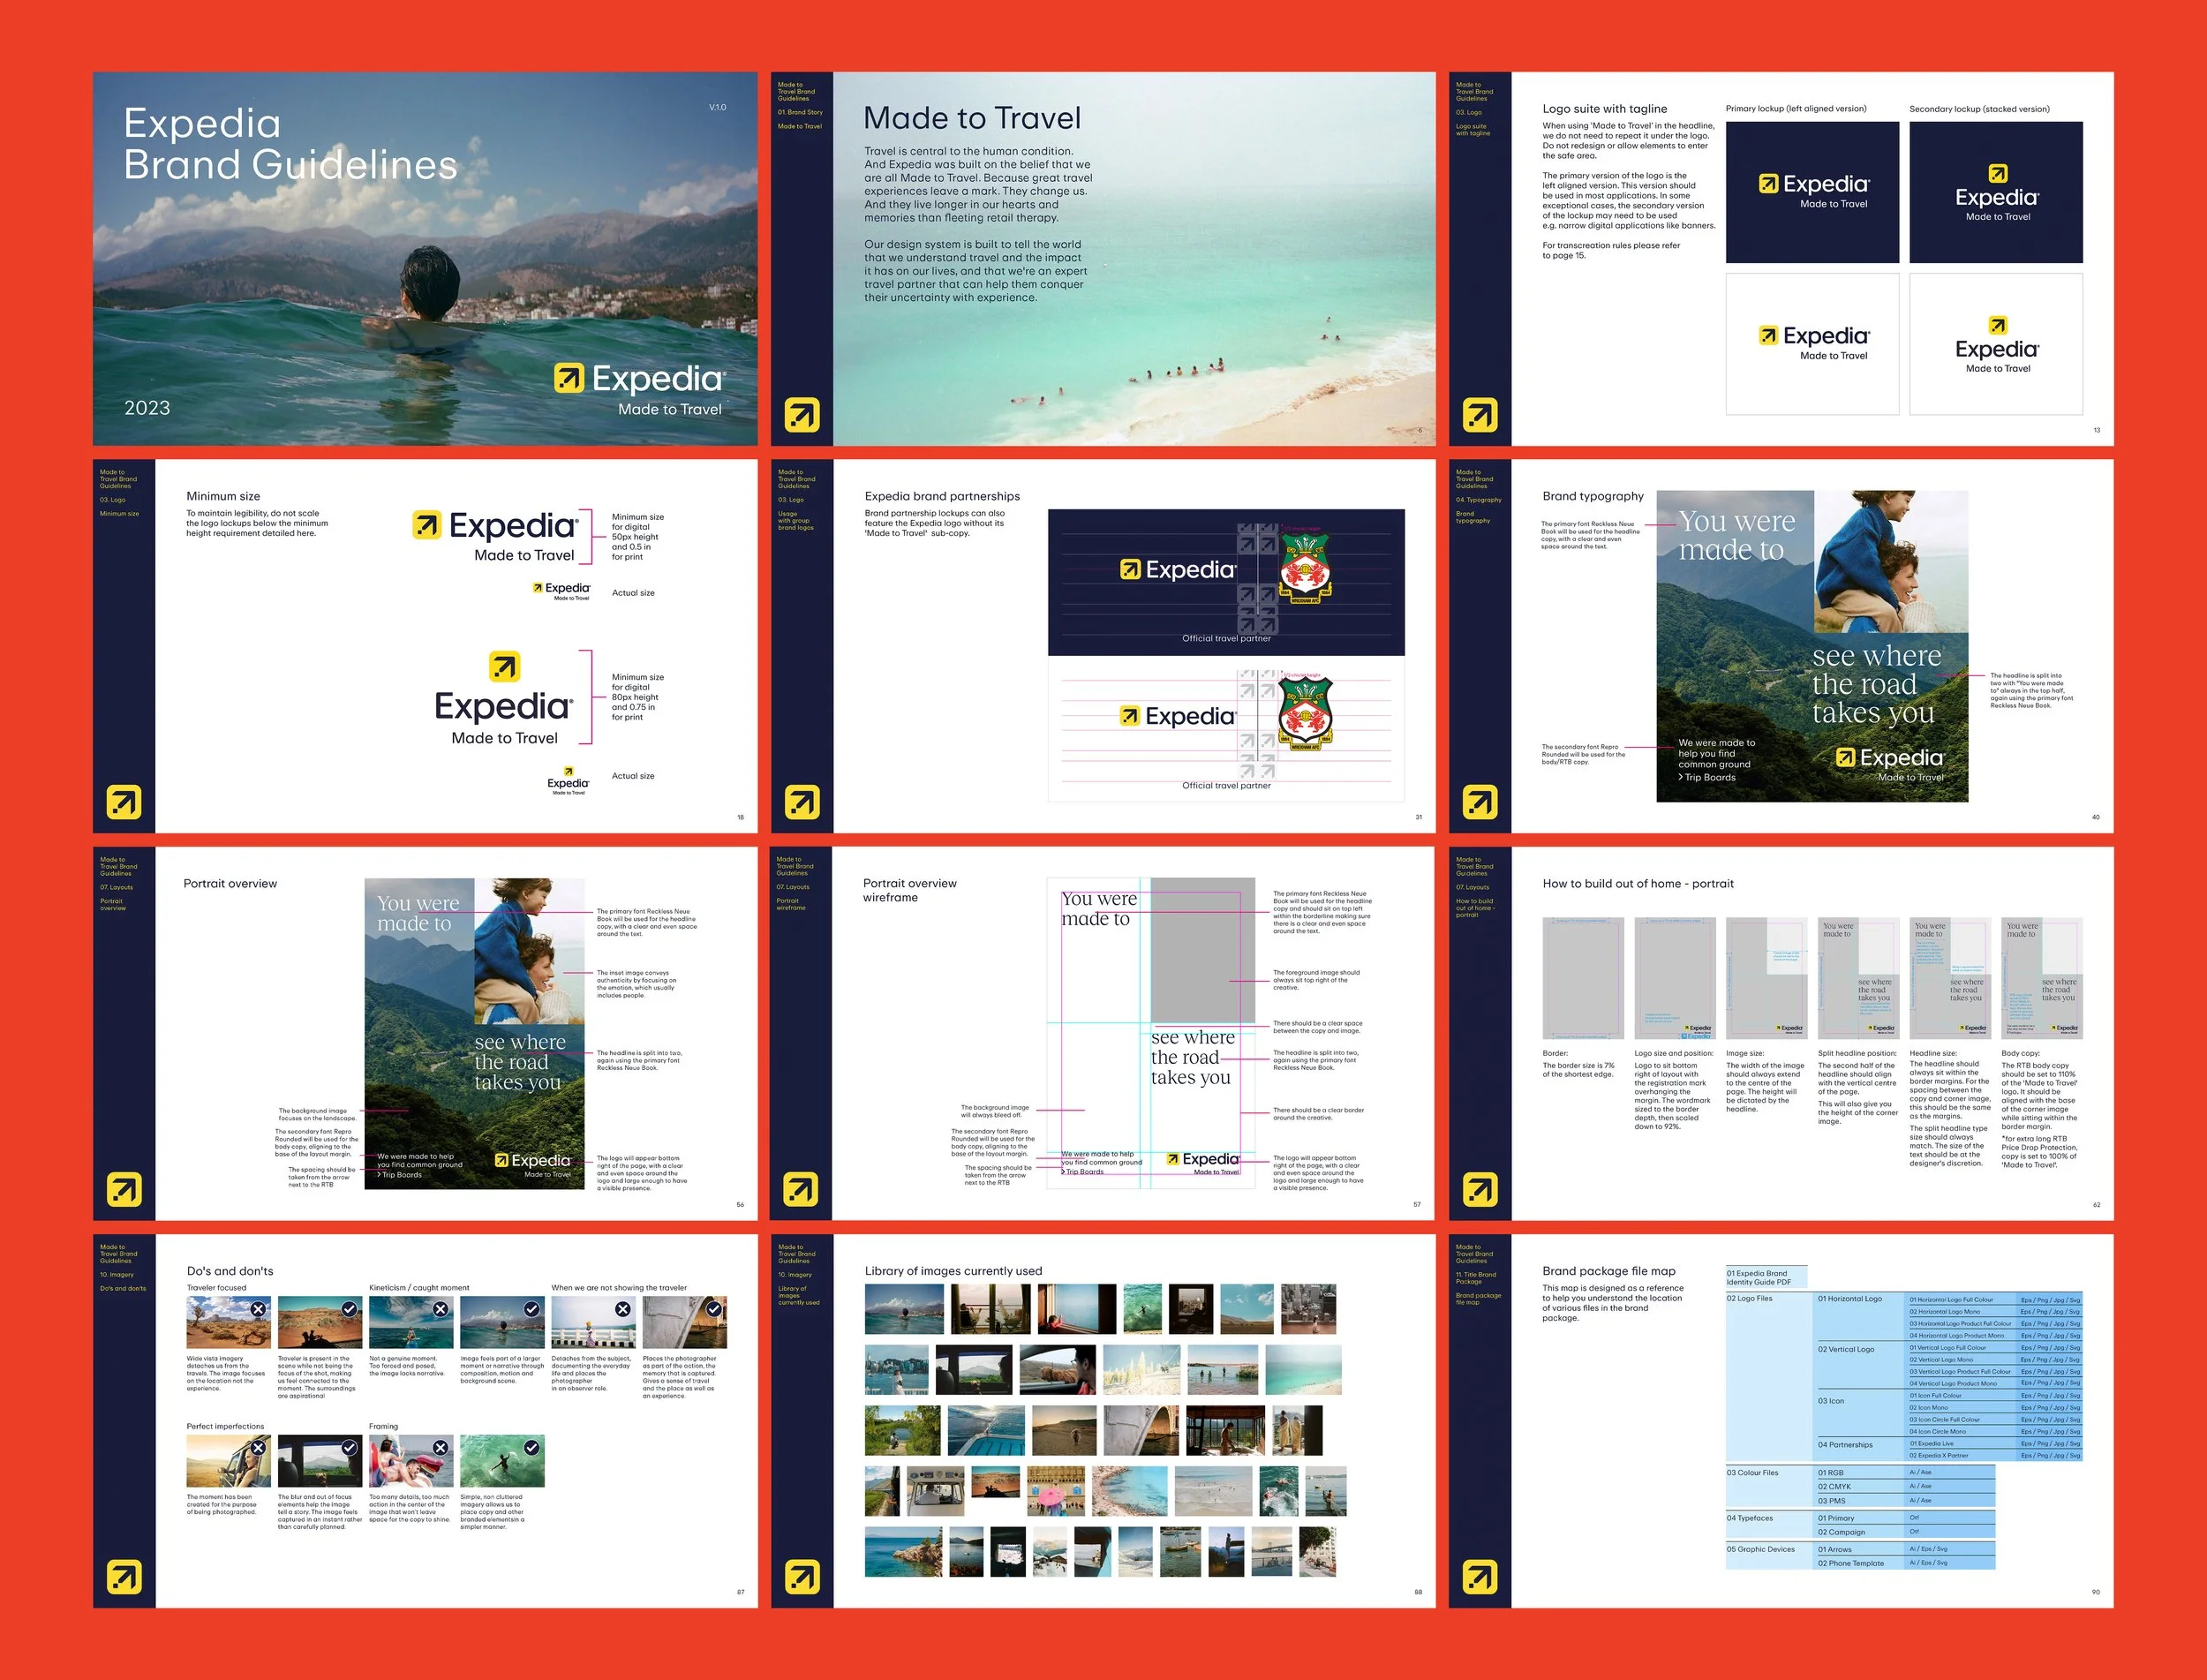Click the Wrexham AFC crest on navy background
Image resolution: width=2207 pixels, height=1680 pixels.
coord(1304,568)
